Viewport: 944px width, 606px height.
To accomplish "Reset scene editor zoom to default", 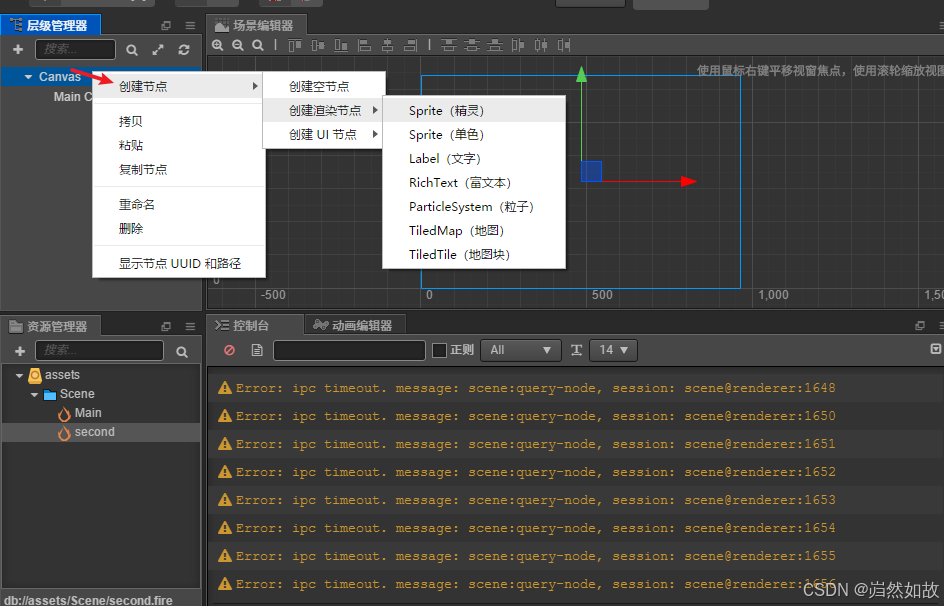I will click(x=258, y=45).
